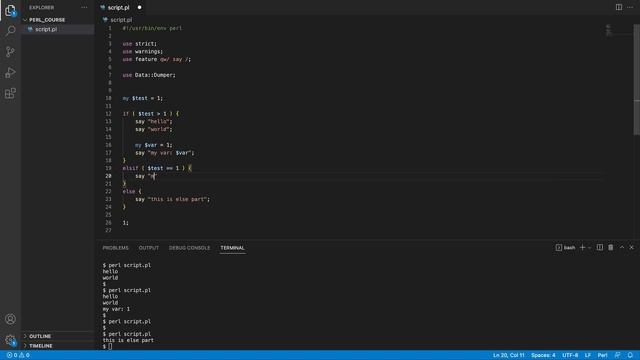The height and width of the screenshot is (360, 640).
Task: Change end of line sequence LF
Action: point(588,355)
